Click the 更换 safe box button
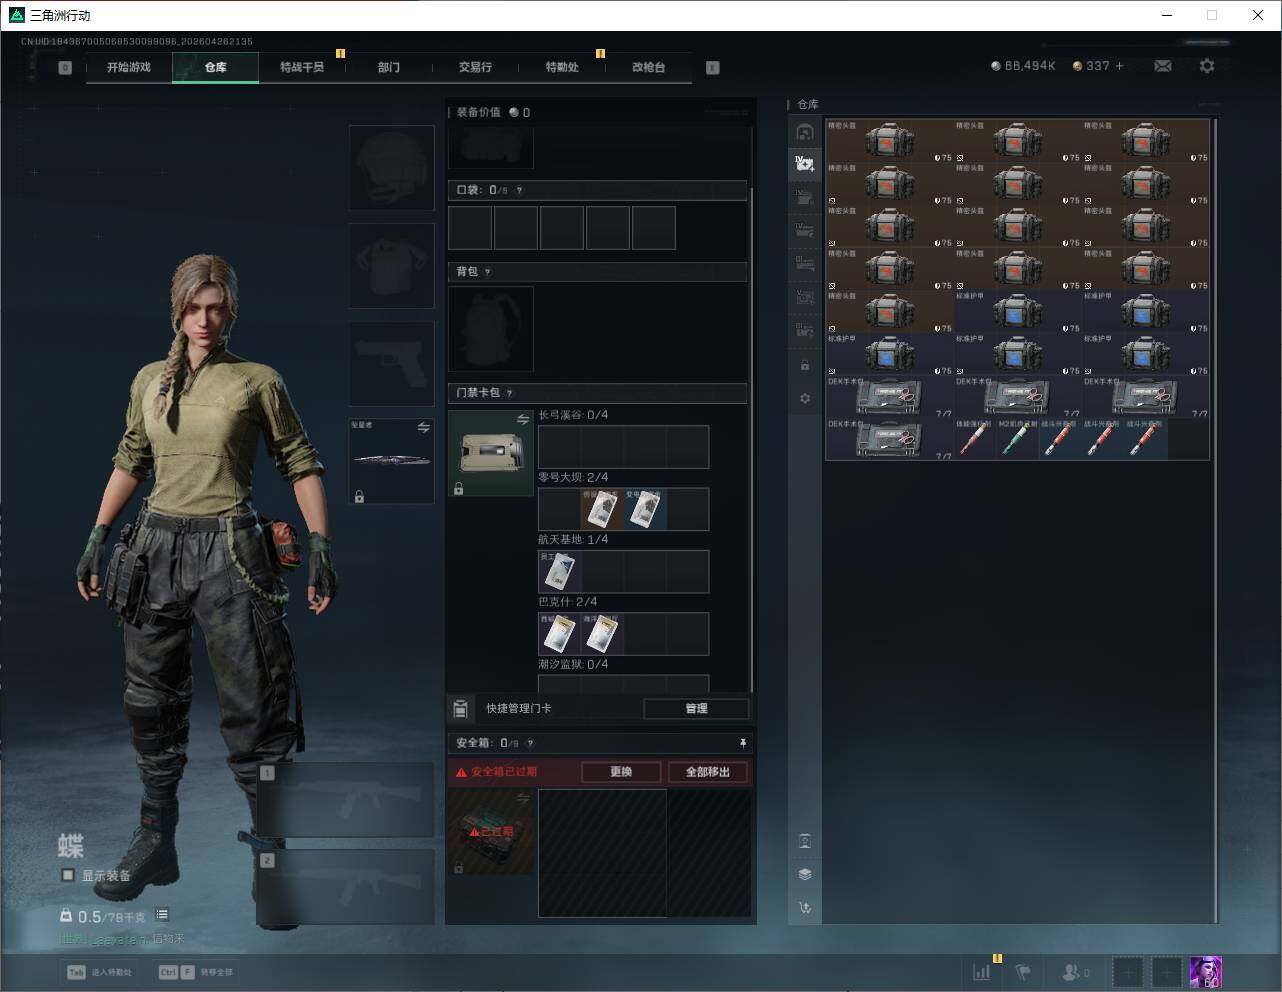The height and width of the screenshot is (992, 1282). click(x=621, y=772)
